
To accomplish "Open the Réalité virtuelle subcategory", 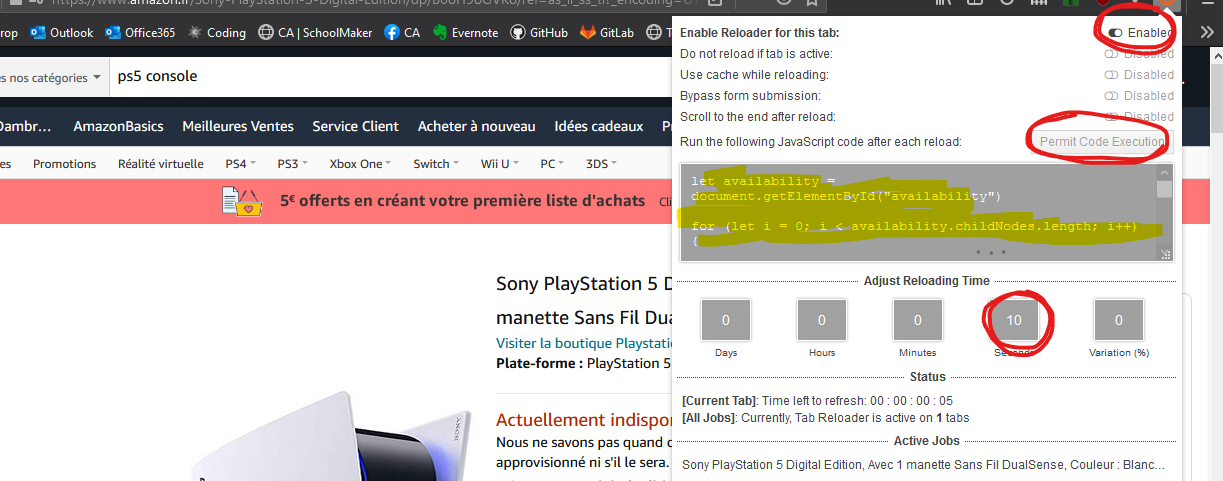I will coord(160,163).
